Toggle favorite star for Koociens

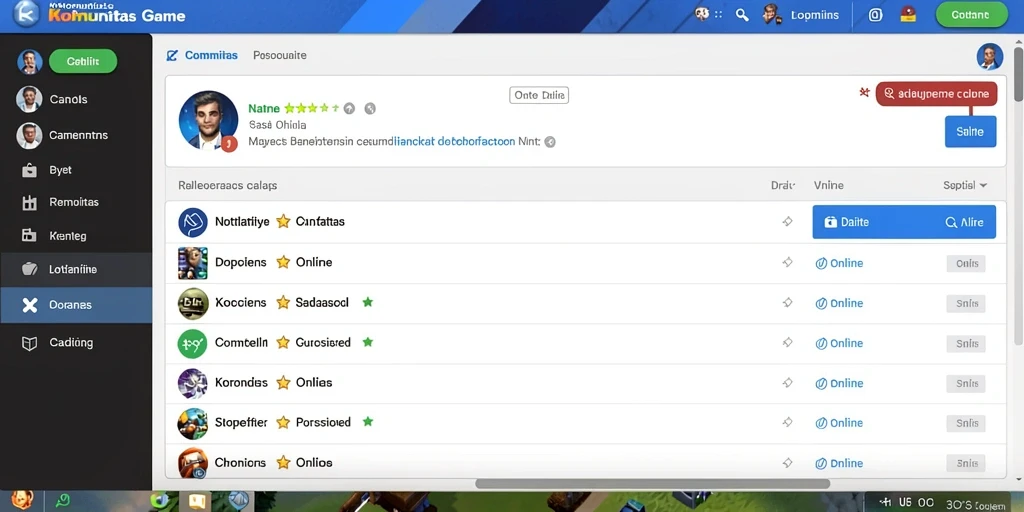pyautogui.click(x=283, y=302)
